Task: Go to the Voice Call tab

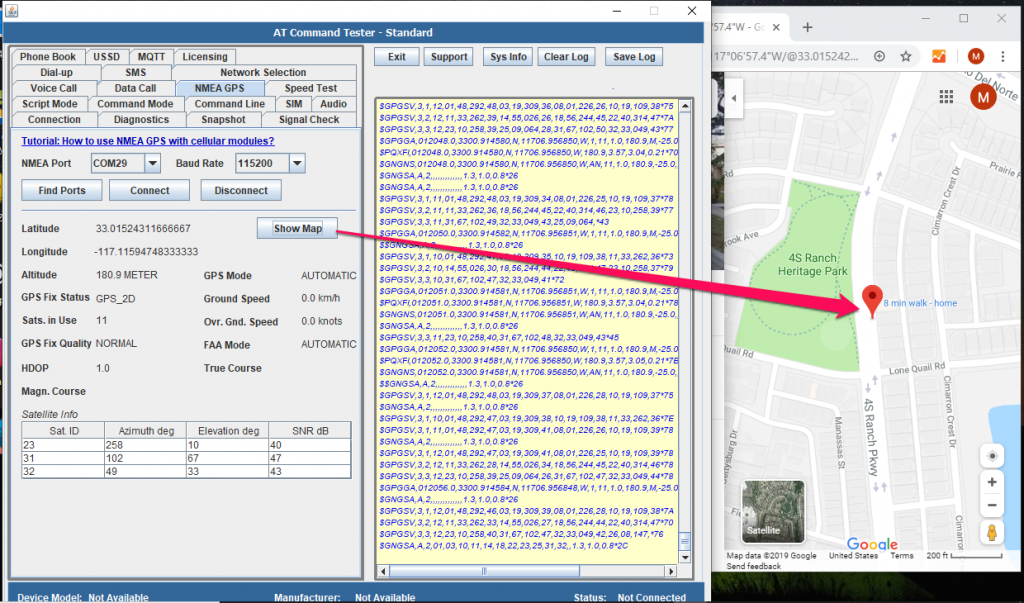Action: coord(54,88)
